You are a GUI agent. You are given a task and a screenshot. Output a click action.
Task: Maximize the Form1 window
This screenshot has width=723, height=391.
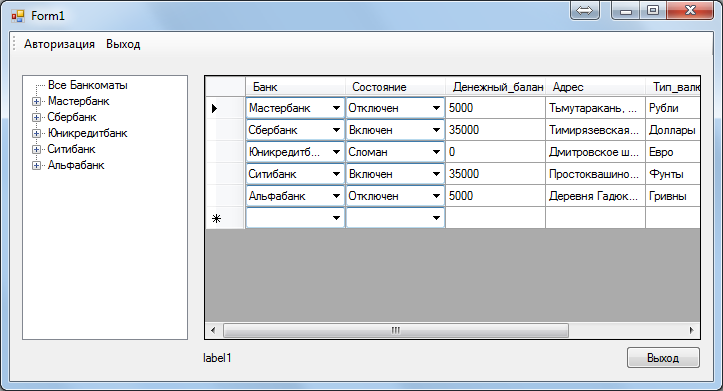652,11
